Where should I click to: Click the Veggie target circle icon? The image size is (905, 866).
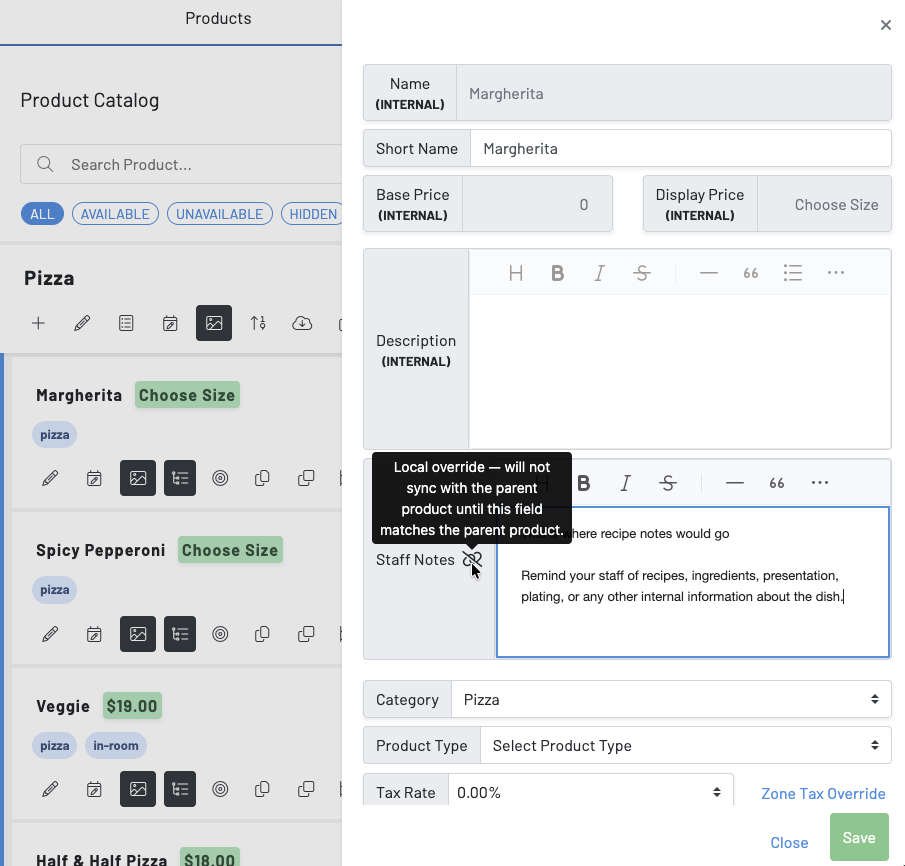(220, 789)
